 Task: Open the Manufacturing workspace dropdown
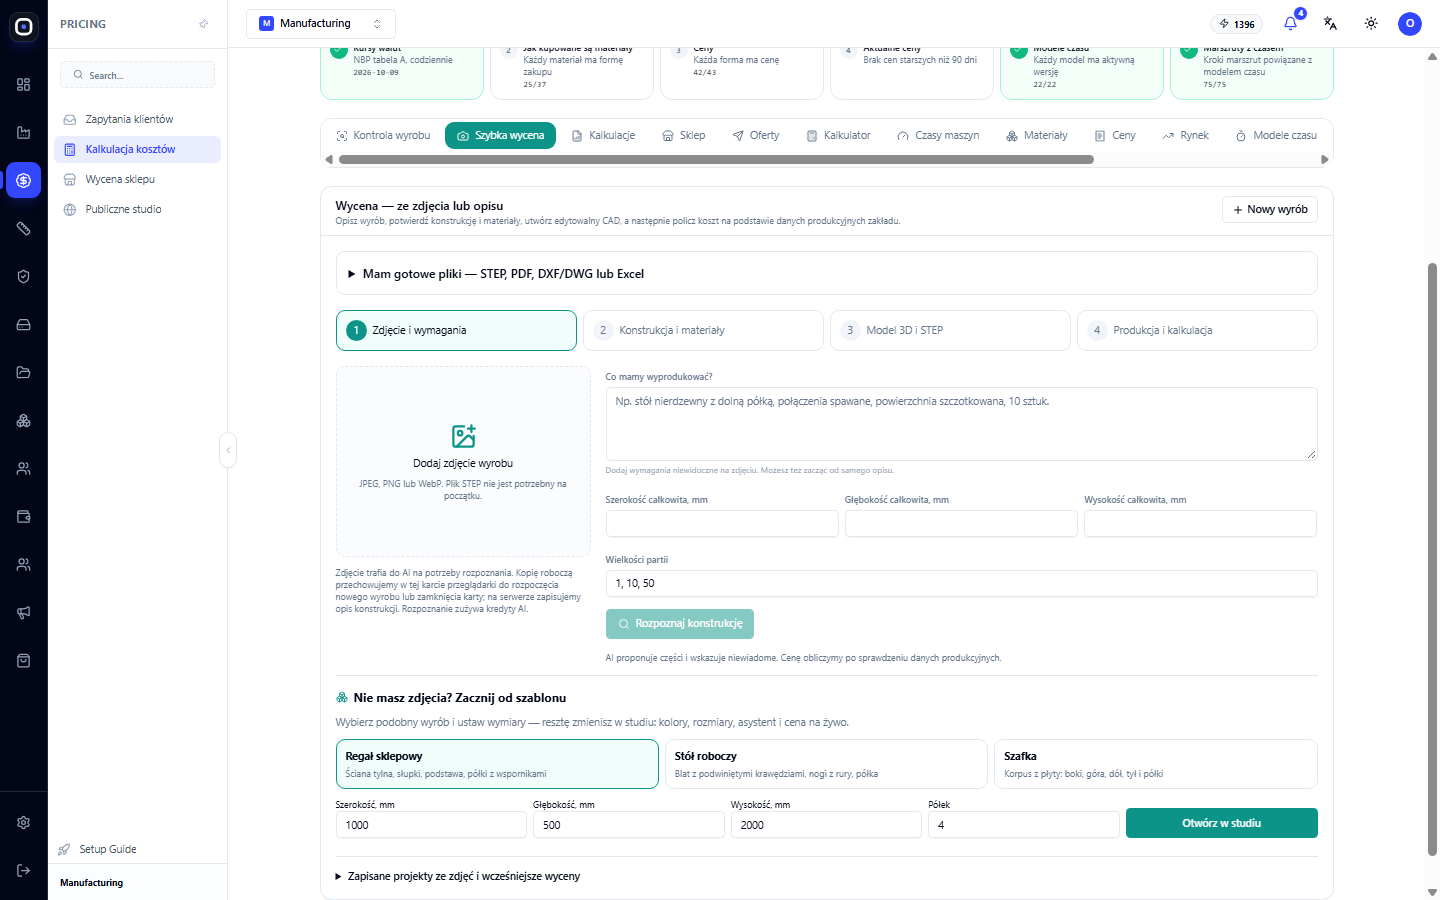[321, 24]
